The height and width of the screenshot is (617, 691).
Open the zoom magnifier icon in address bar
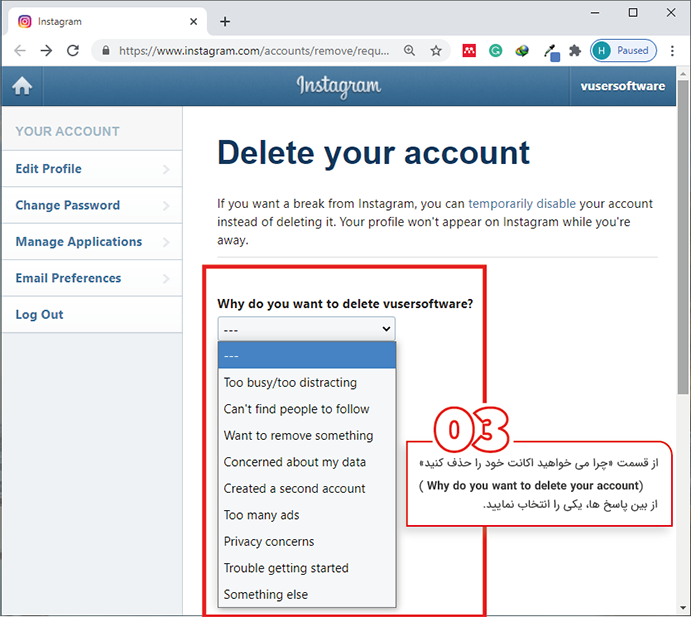[x=409, y=51]
